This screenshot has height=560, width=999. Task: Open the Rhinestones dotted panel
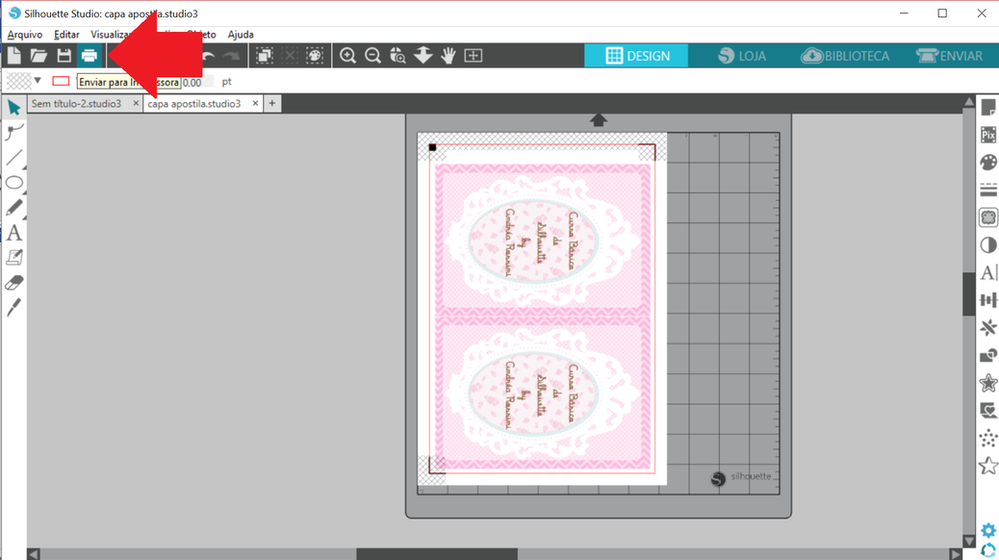coord(988,438)
